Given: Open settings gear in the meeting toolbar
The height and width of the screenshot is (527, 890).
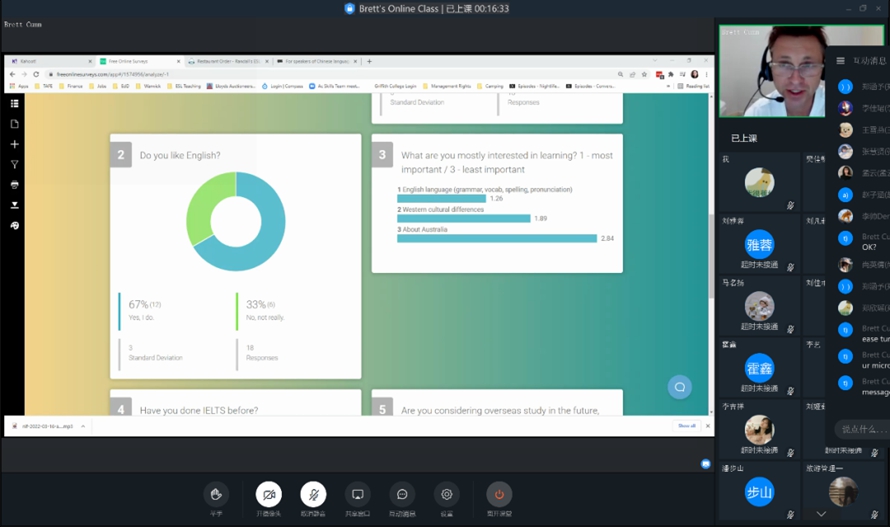Looking at the screenshot, I should tap(446, 494).
